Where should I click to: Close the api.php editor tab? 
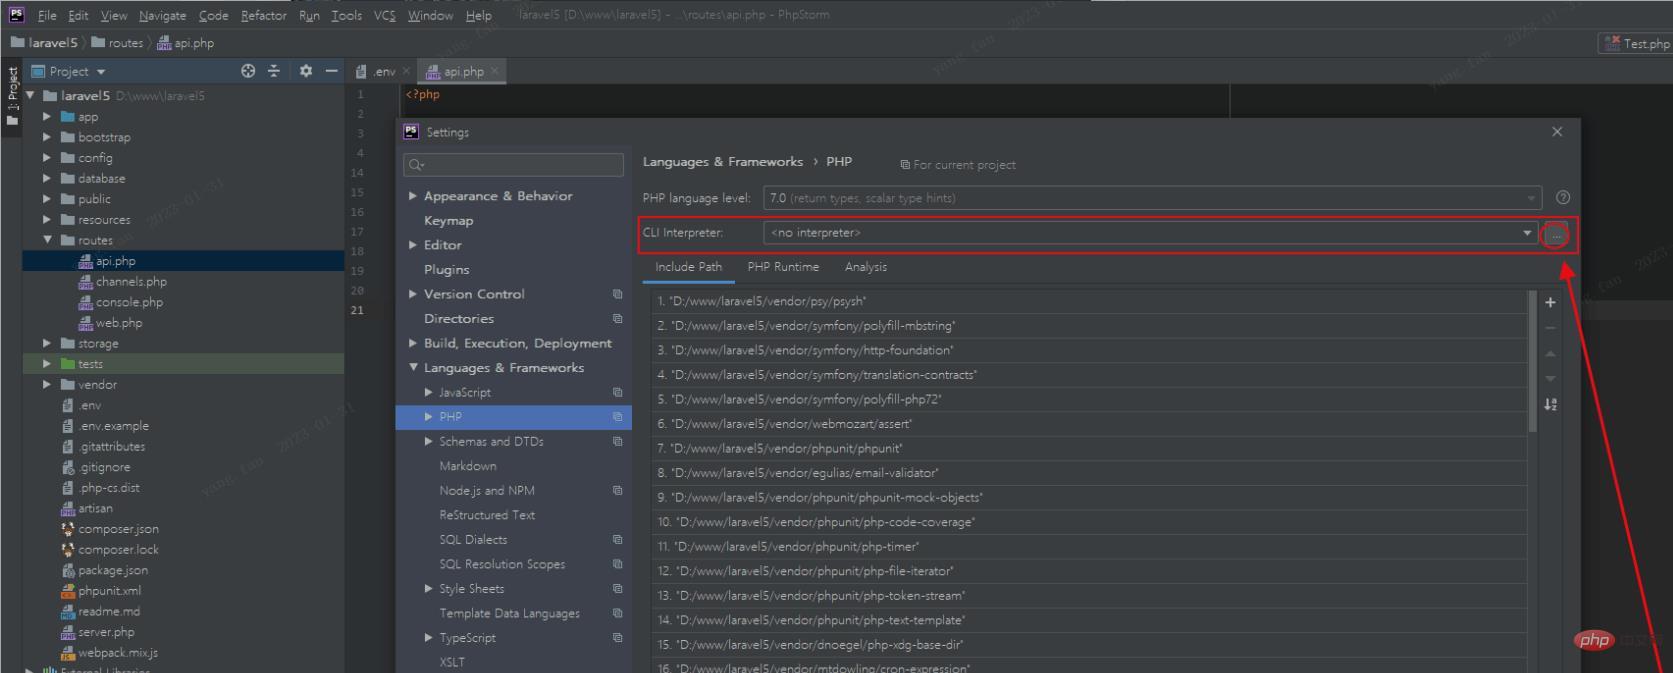click(494, 71)
